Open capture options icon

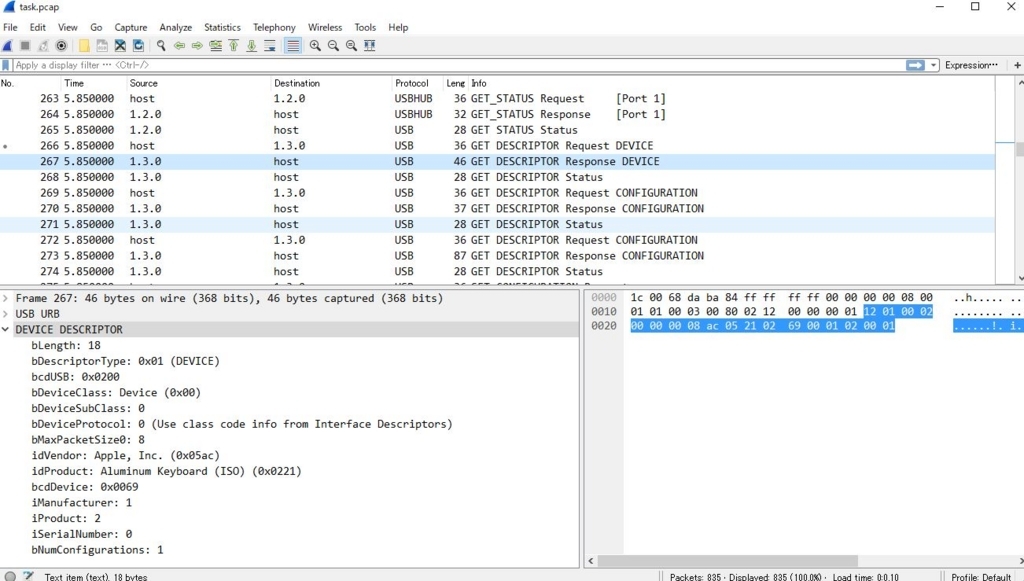click(x=61, y=46)
